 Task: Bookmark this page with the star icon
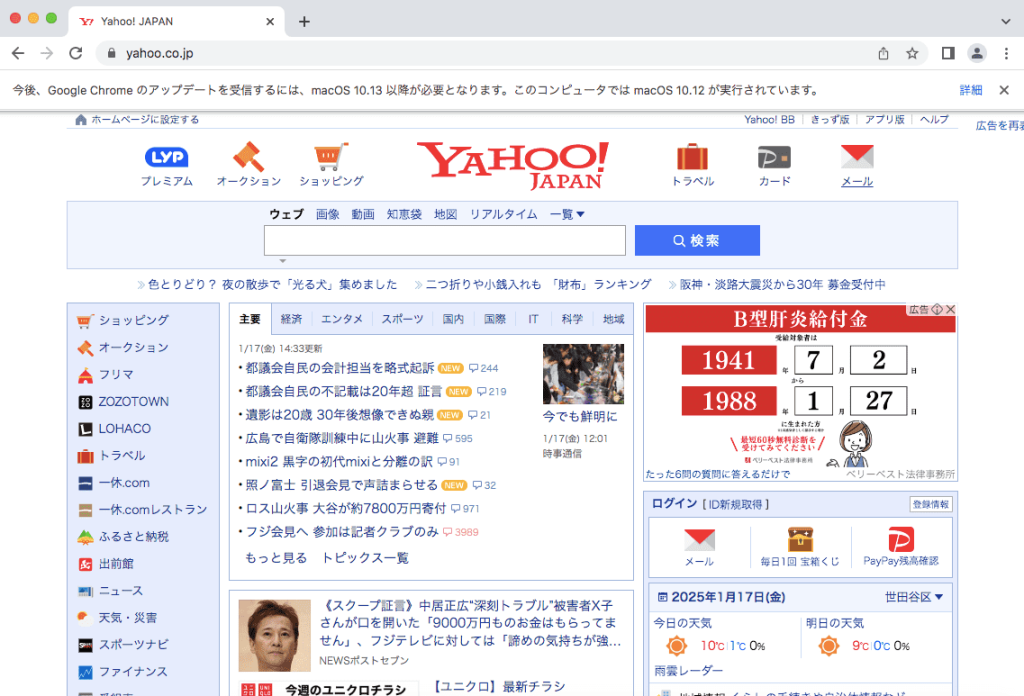pyautogui.click(x=912, y=54)
